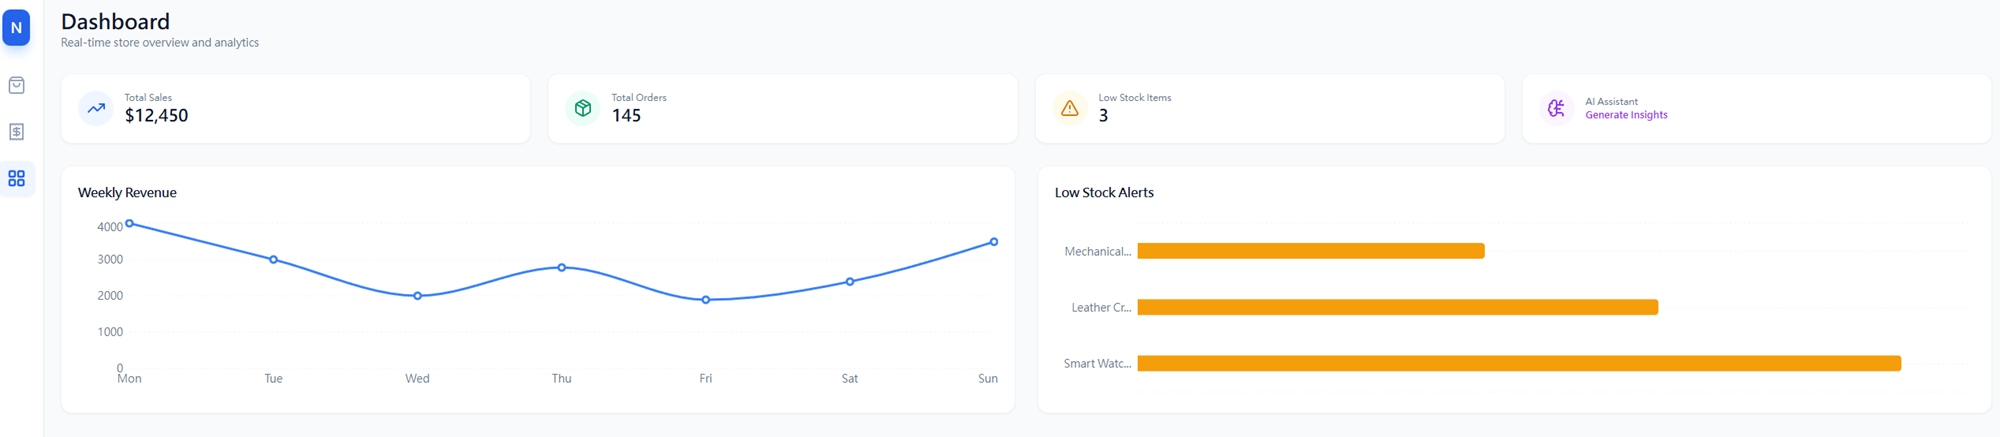Image resolution: width=2000 pixels, height=437 pixels.
Task: Click the Total Sales trending arrow icon
Action: 96,108
